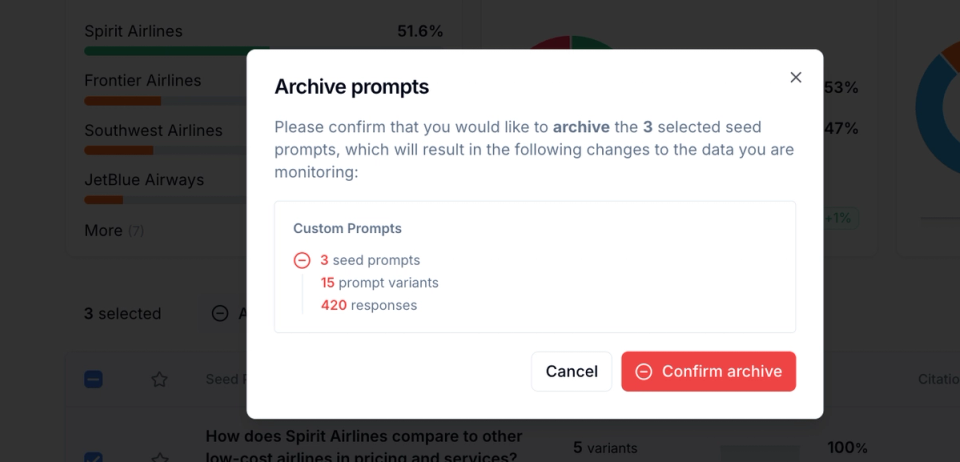Expand the More (7) airlines list
This screenshot has height=462, width=960.
click(114, 231)
